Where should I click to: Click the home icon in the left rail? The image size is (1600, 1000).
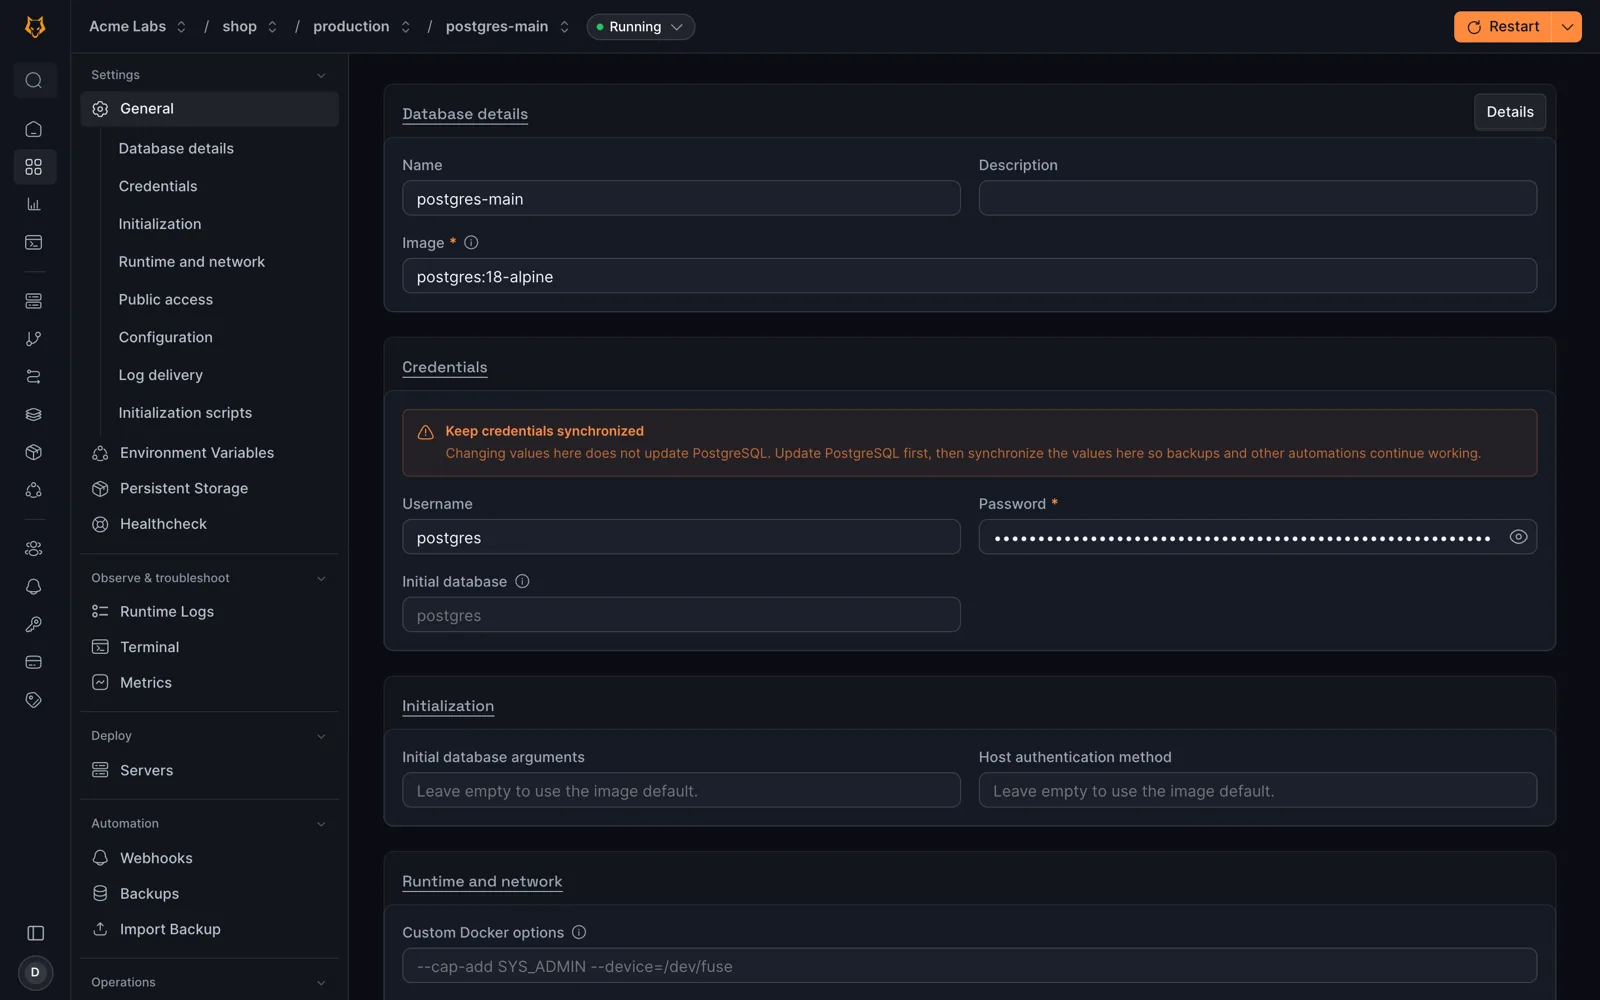pyautogui.click(x=34, y=129)
